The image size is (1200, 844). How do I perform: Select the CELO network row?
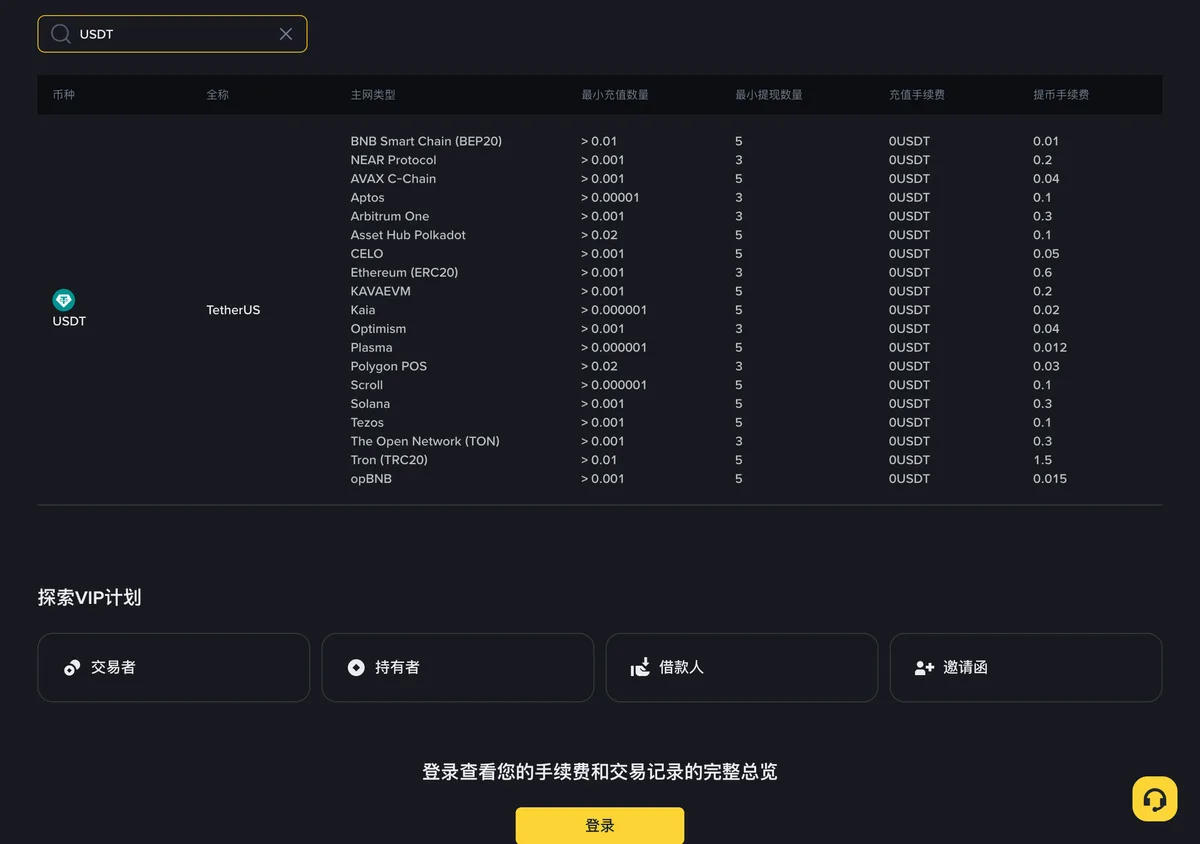[367, 254]
